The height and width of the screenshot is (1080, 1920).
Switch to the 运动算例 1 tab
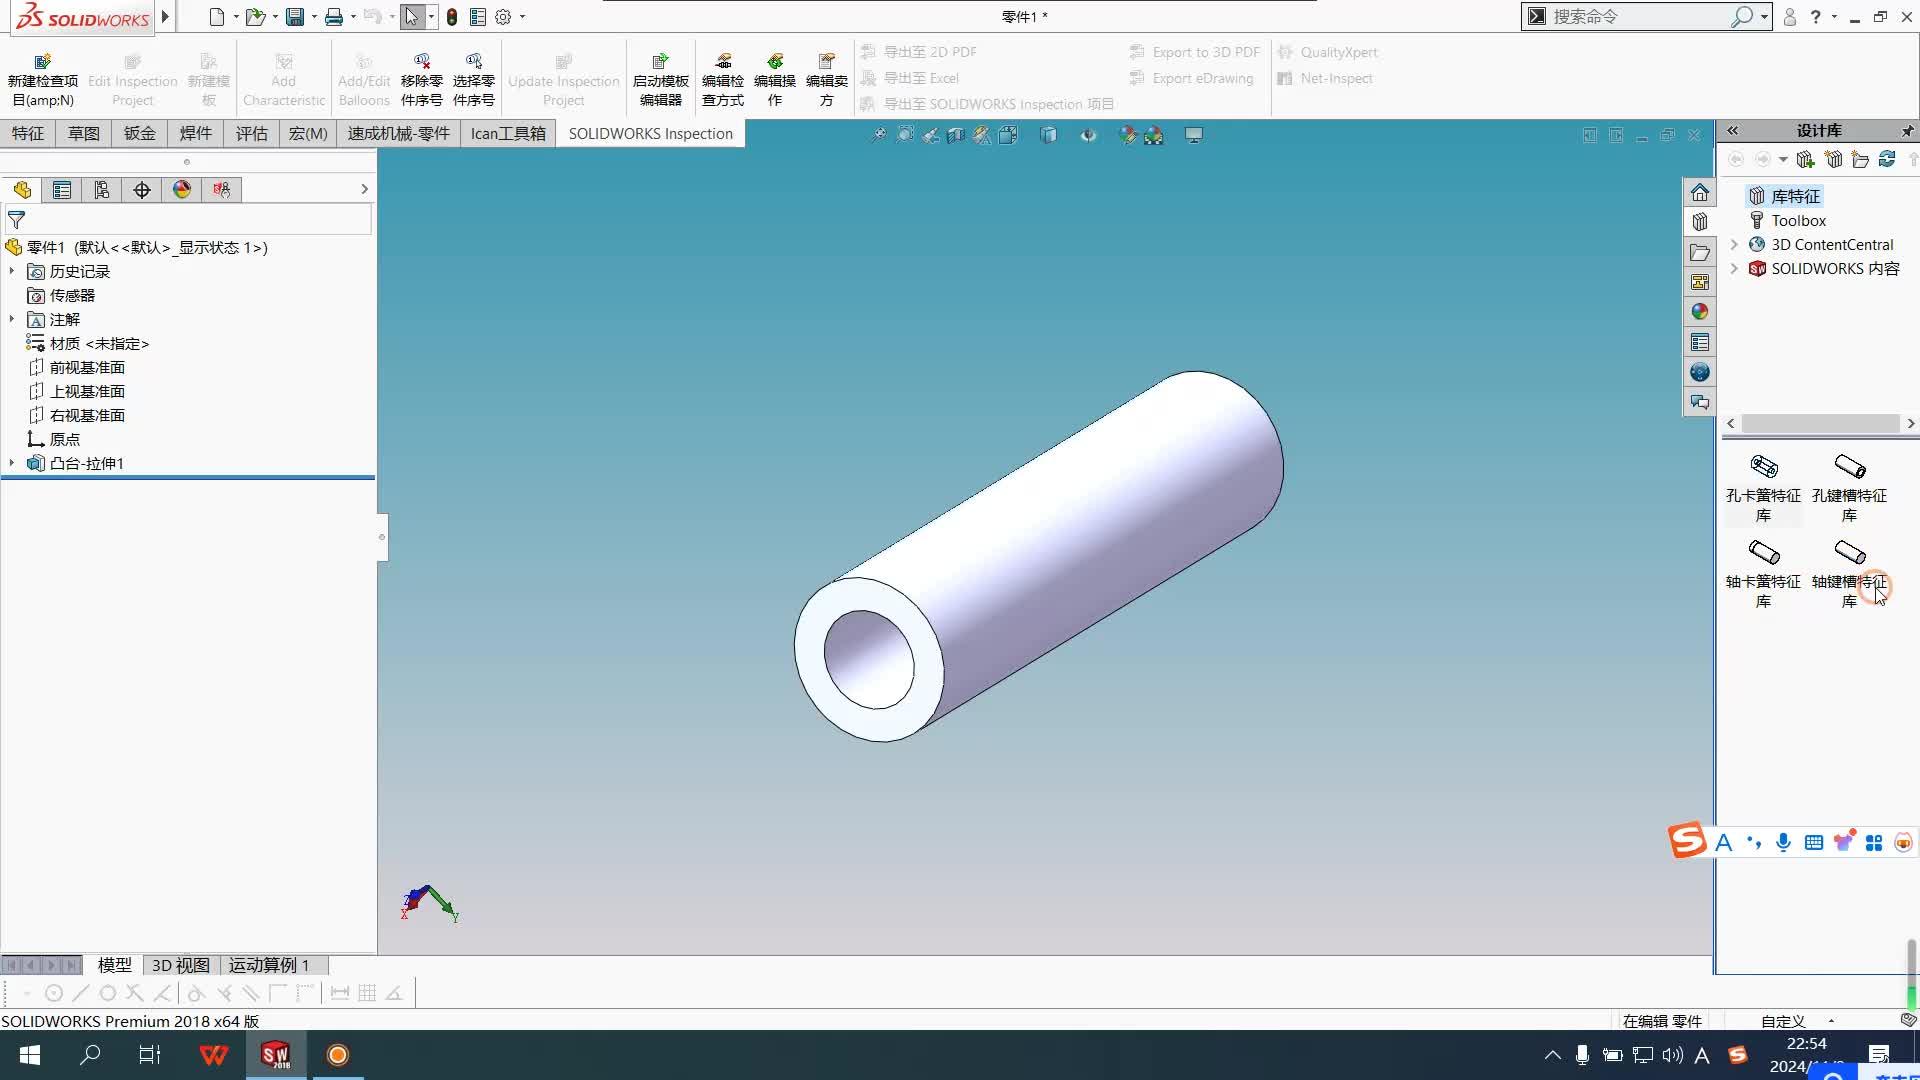267,965
